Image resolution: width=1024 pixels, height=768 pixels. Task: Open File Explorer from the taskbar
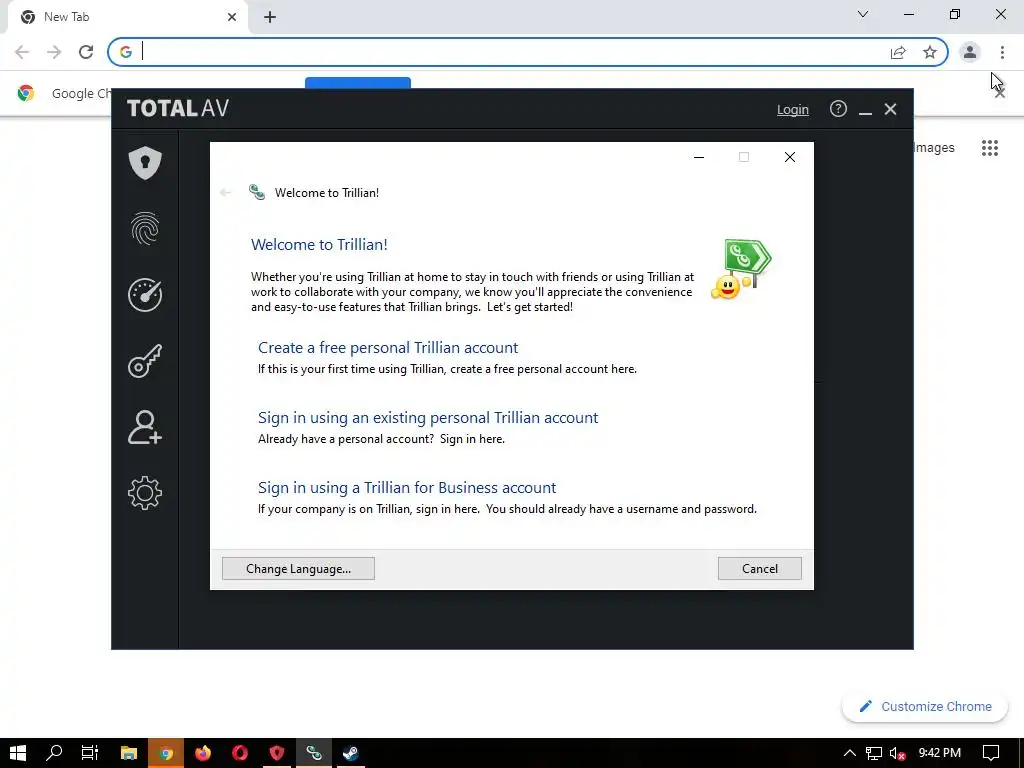pyautogui.click(x=129, y=753)
